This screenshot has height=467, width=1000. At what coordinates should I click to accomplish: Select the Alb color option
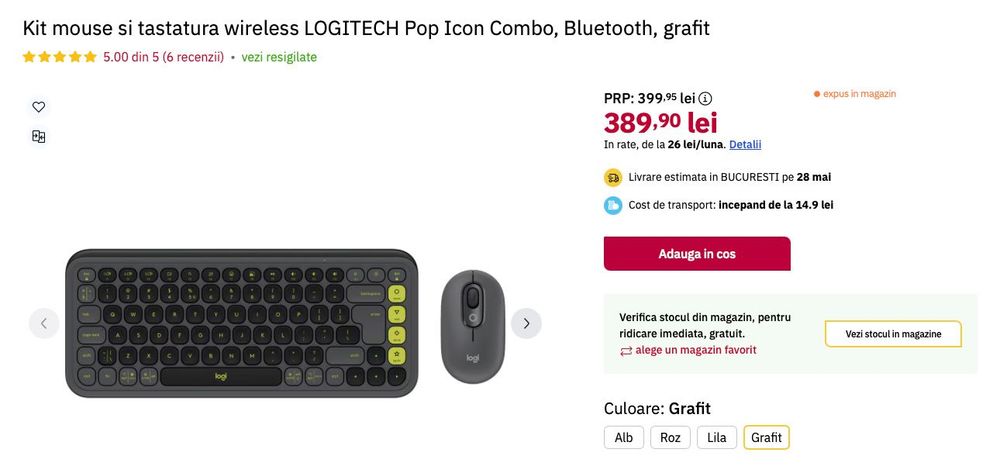624,438
